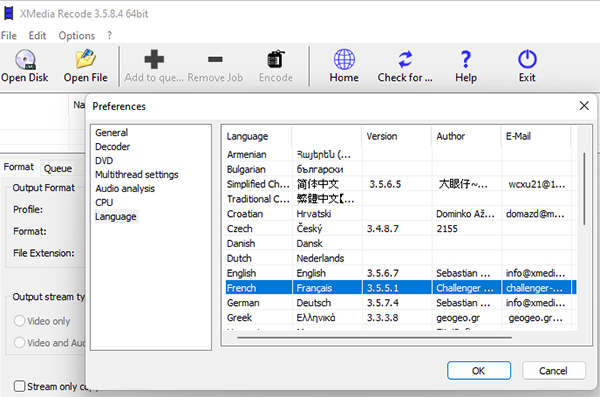Select the Dutch language row

point(401,258)
